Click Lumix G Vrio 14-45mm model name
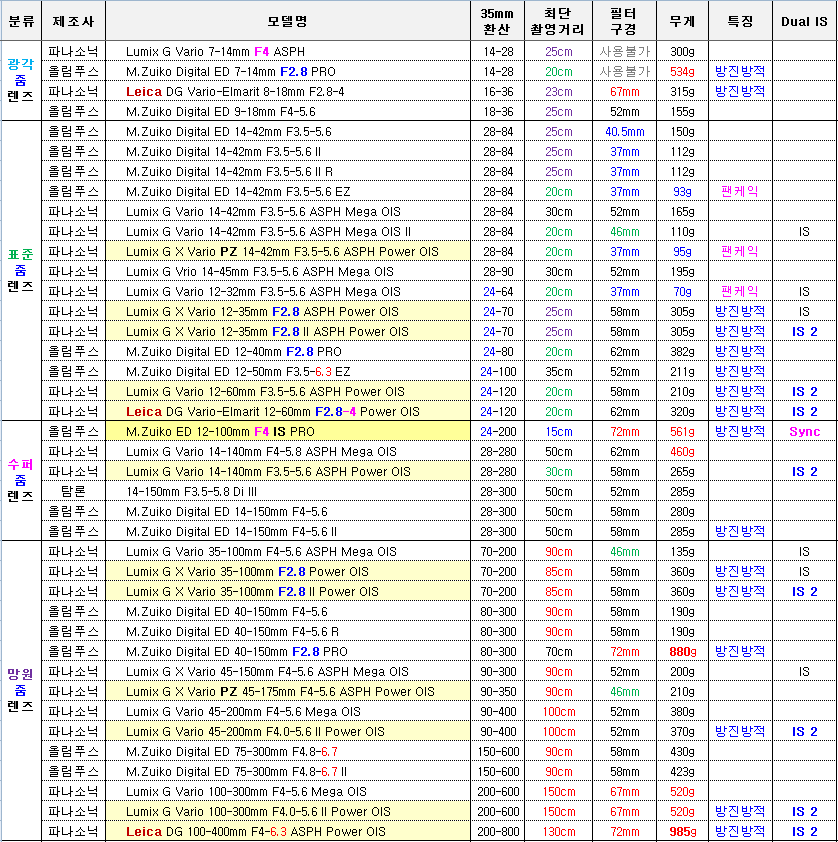The width and height of the screenshot is (838, 842). tap(260, 272)
